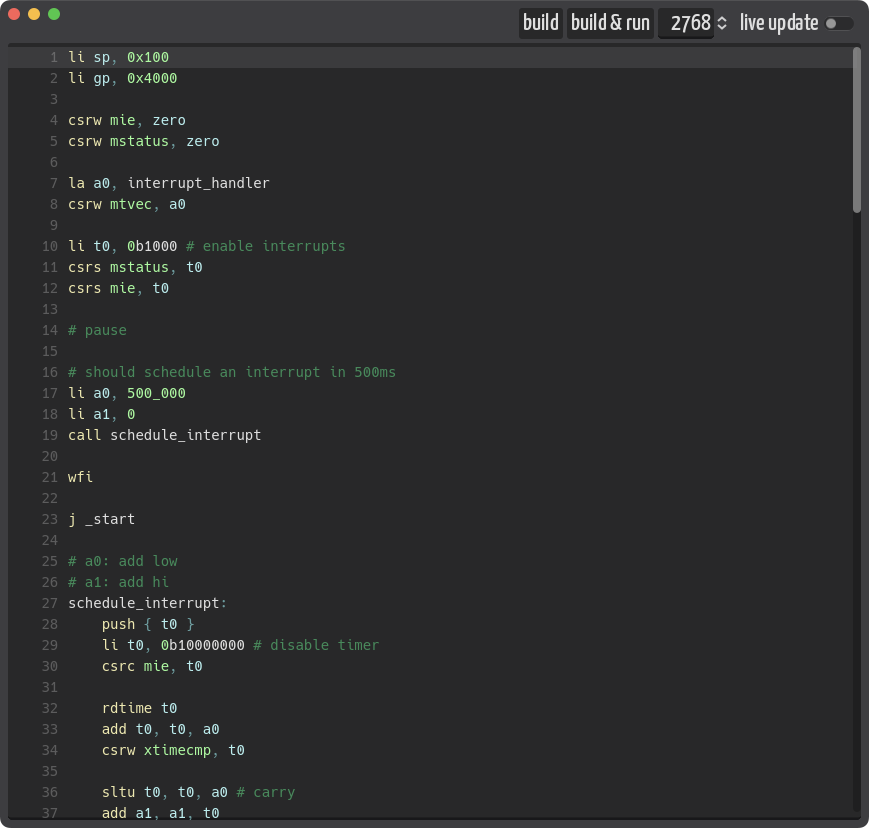The height and width of the screenshot is (828, 869).
Task: Click the '# pause' comment
Action: point(97,330)
